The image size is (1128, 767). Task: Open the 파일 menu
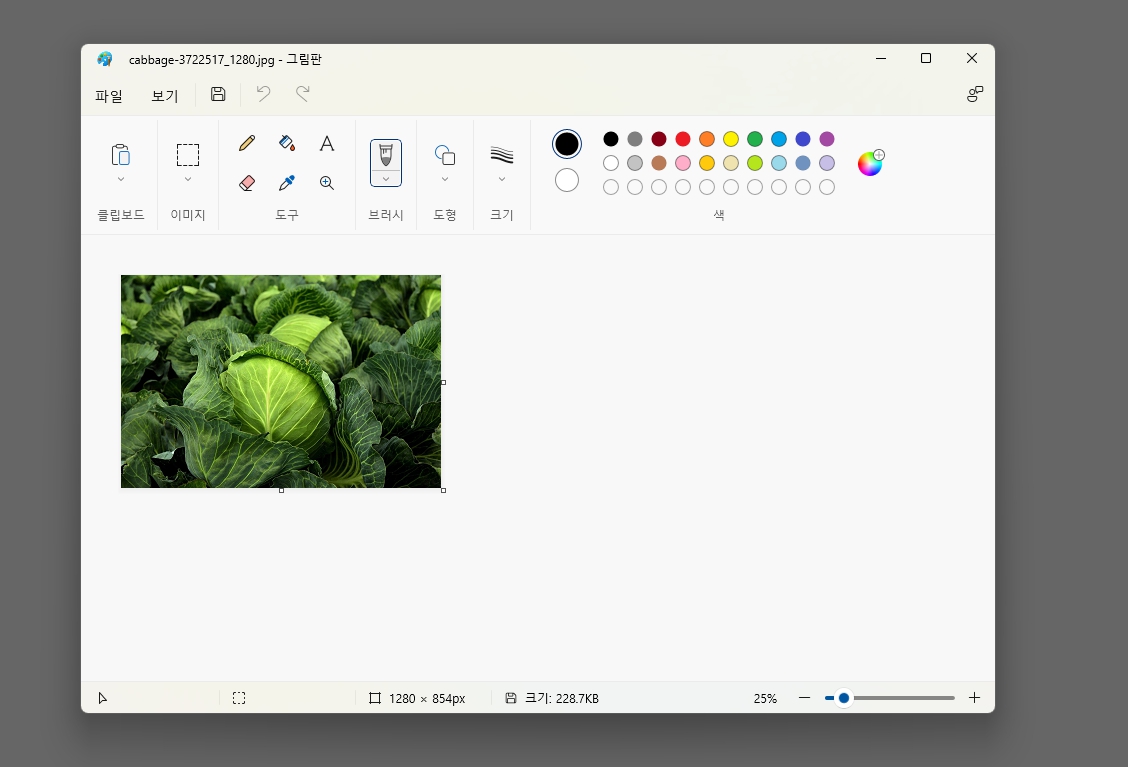point(109,96)
